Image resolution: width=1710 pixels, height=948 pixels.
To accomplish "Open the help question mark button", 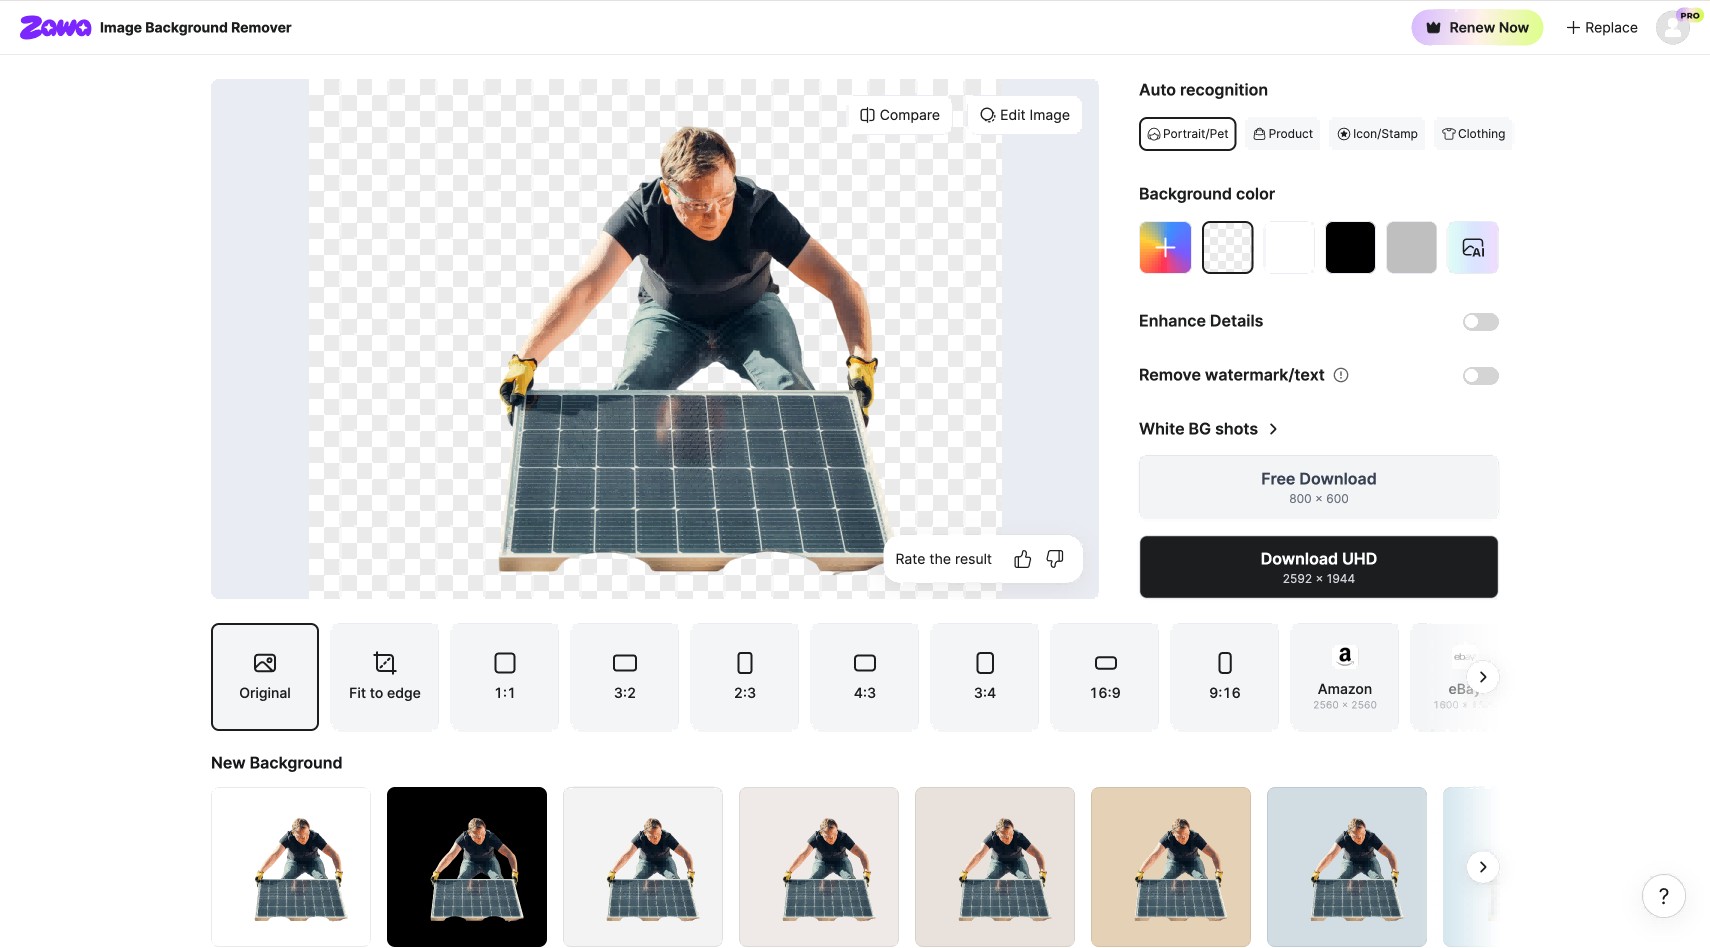I will pos(1664,896).
